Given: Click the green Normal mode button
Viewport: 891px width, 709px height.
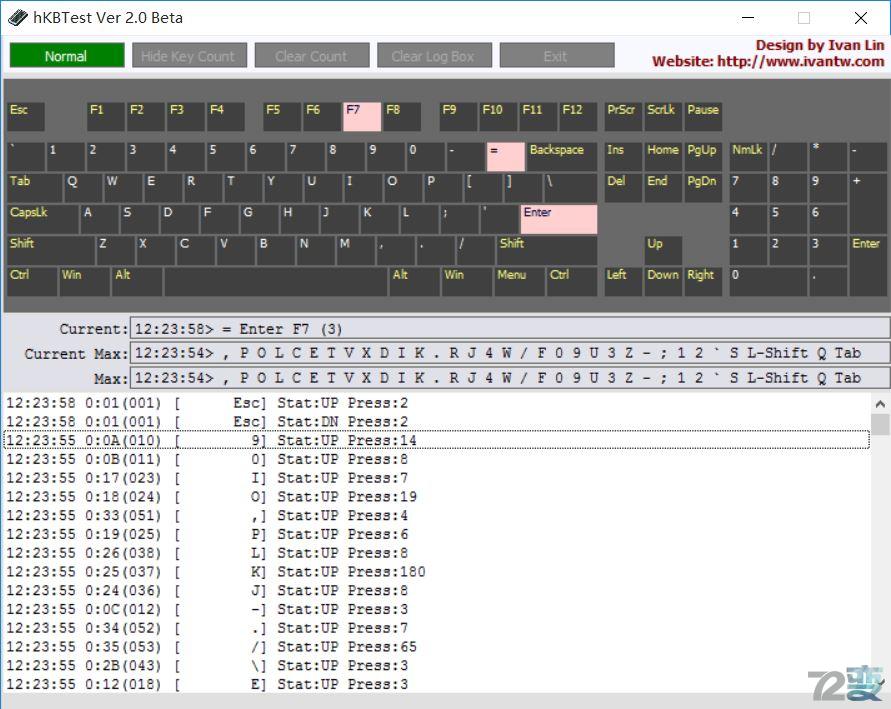Looking at the screenshot, I should [67, 56].
